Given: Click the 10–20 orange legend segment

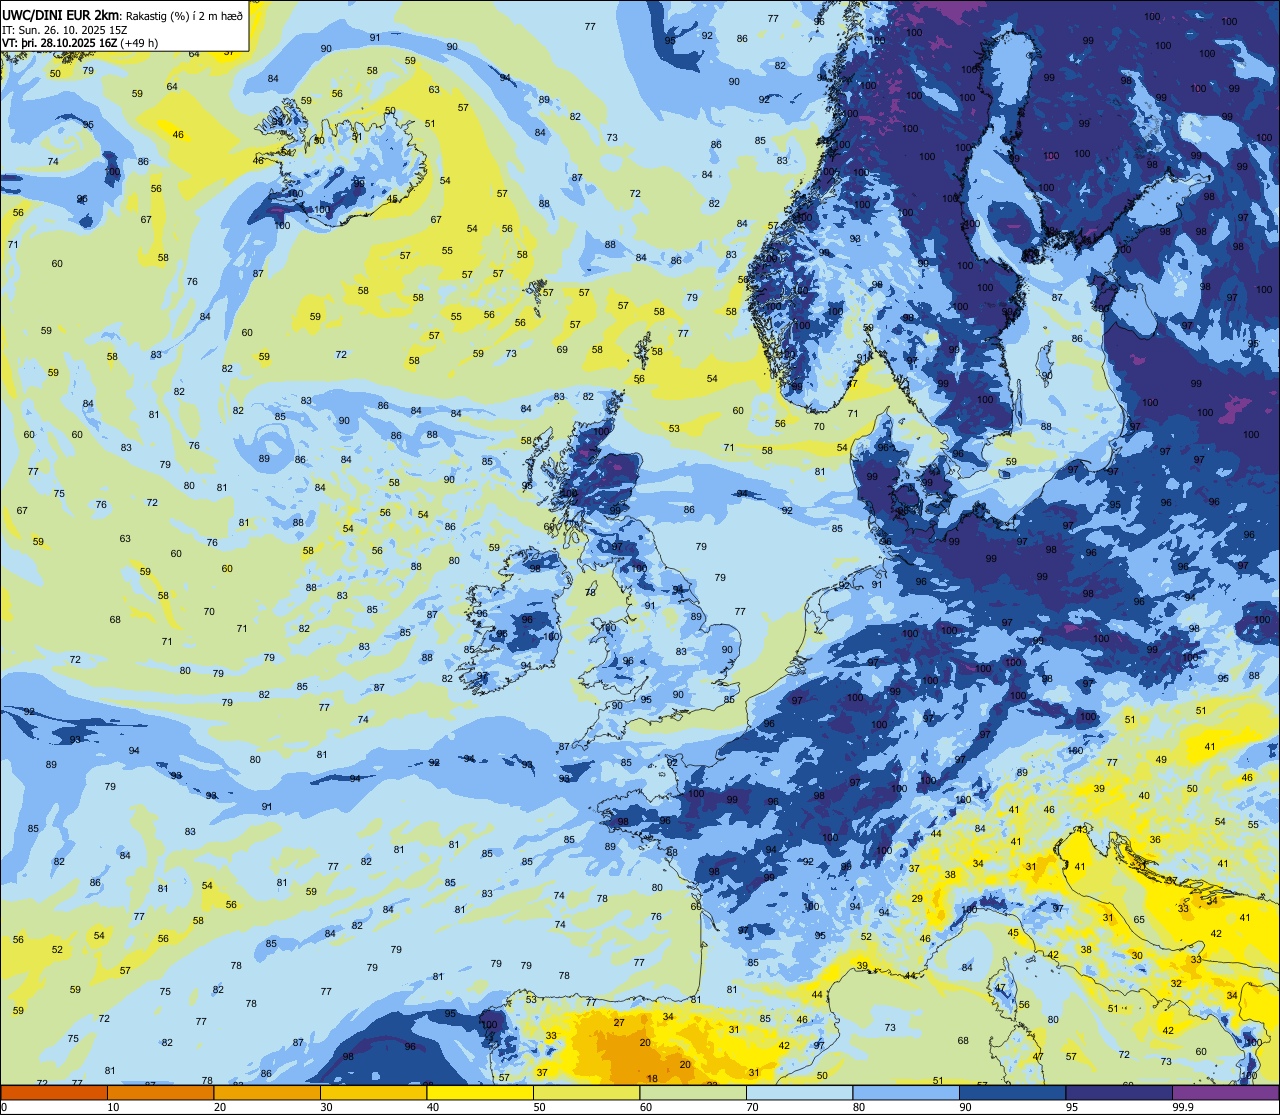Looking at the screenshot, I should tap(160, 1093).
